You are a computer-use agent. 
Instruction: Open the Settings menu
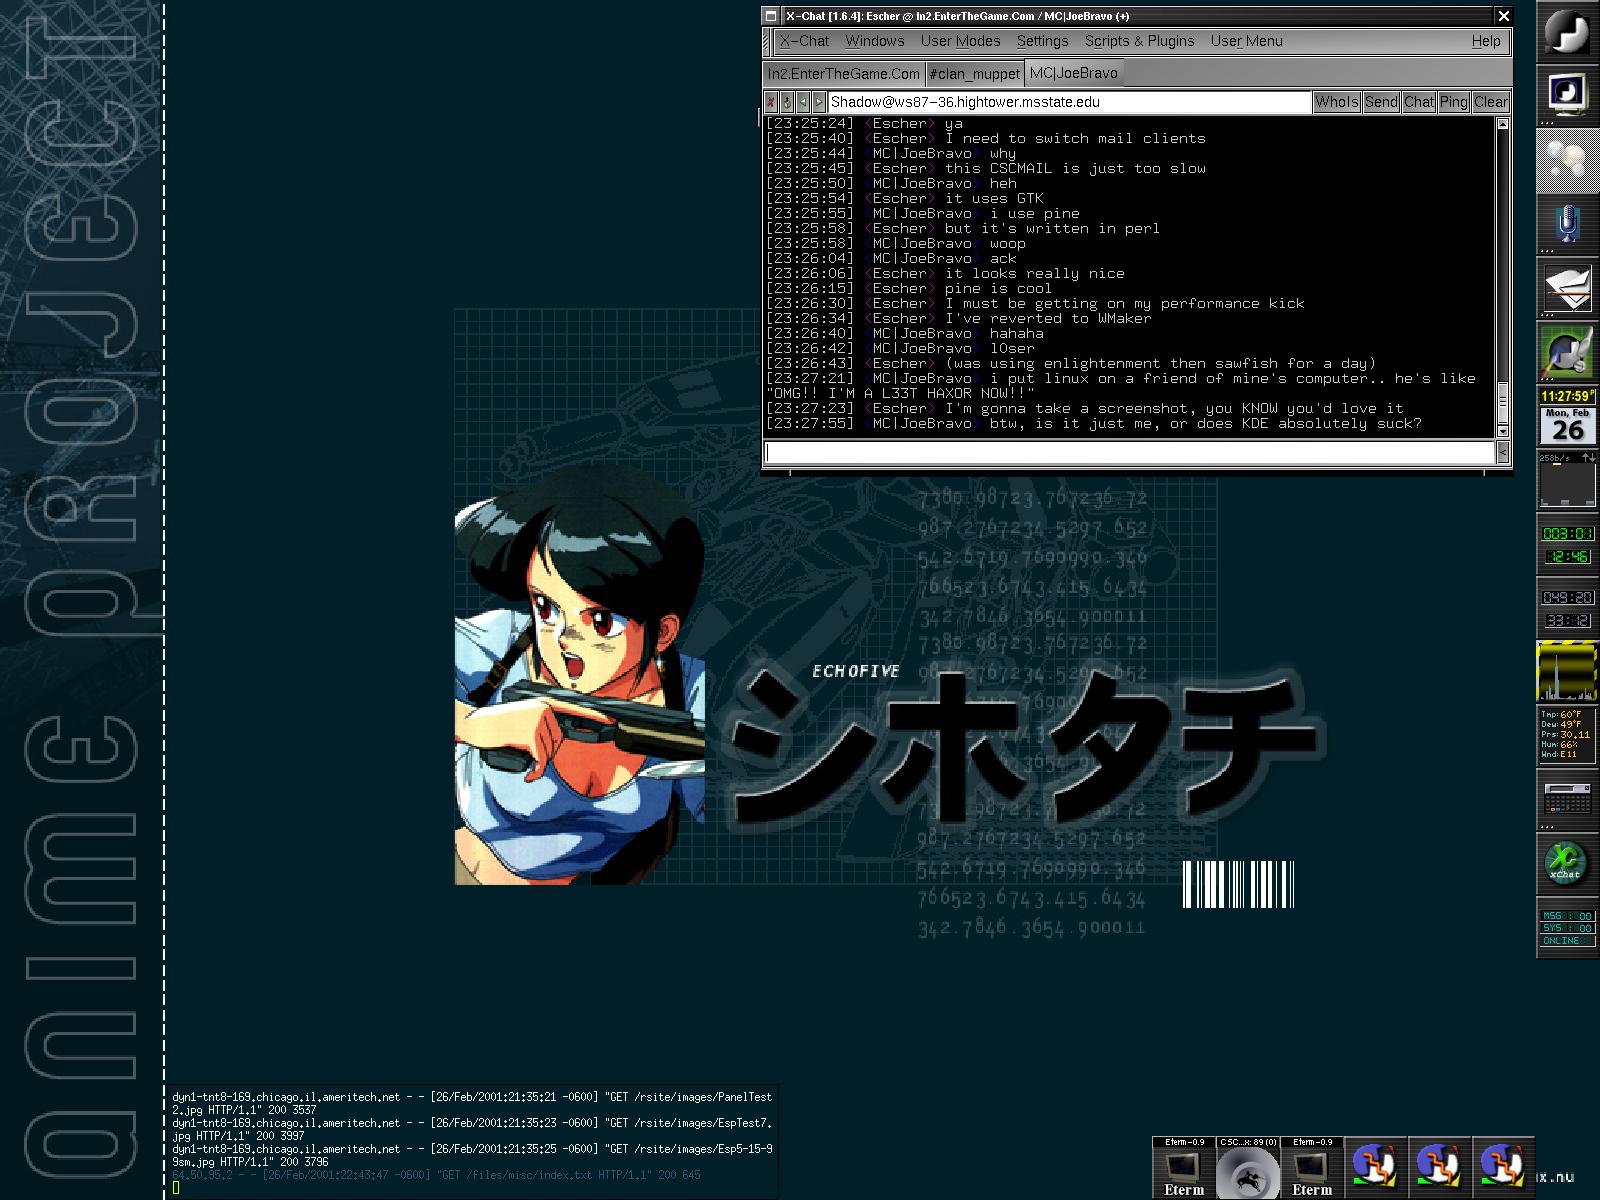(x=1043, y=41)
